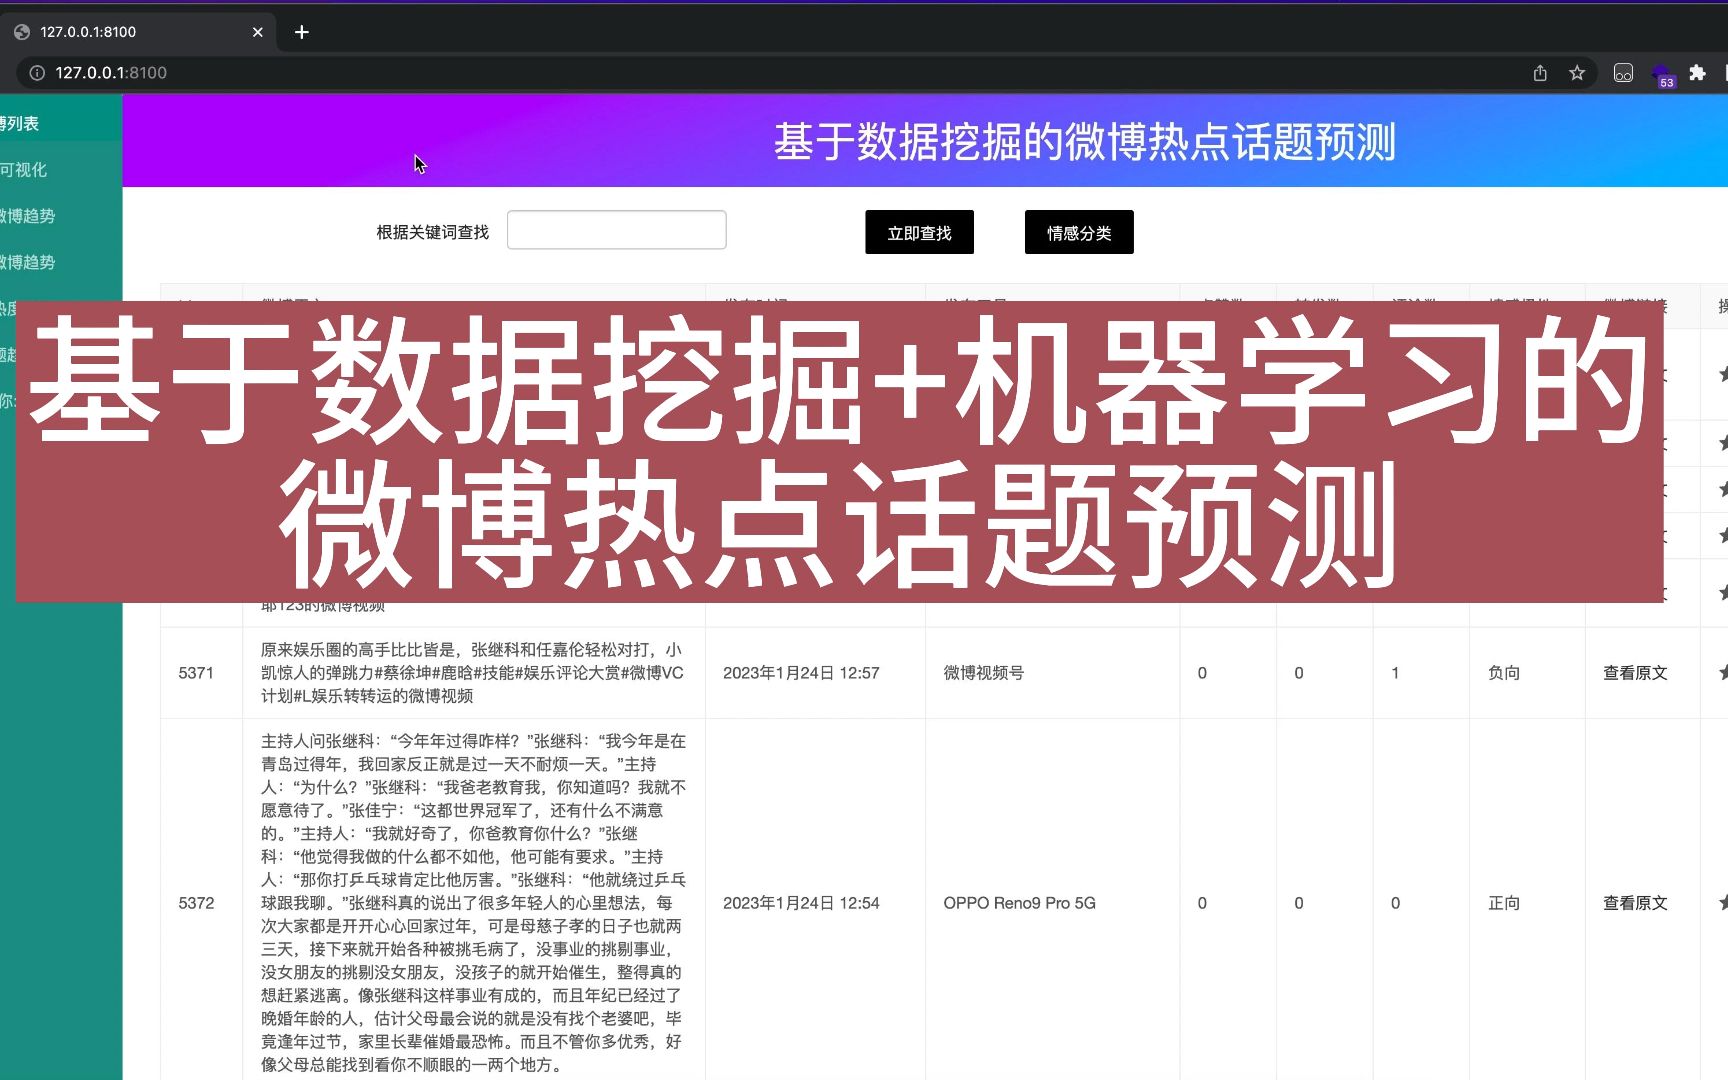Image resolution: width=1728 pixels, height=1080 pixels.
Task: Click the date 2023年1月24日 12:57
Action: coord(801,673)
